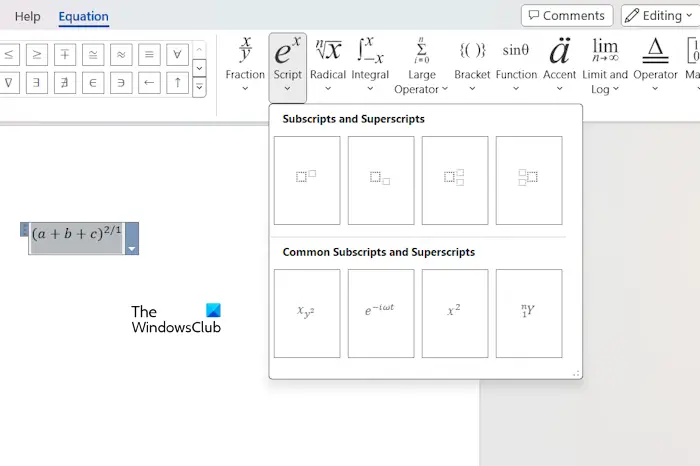
Task: Expand the full symbols gallery
Action: point(199,87)
